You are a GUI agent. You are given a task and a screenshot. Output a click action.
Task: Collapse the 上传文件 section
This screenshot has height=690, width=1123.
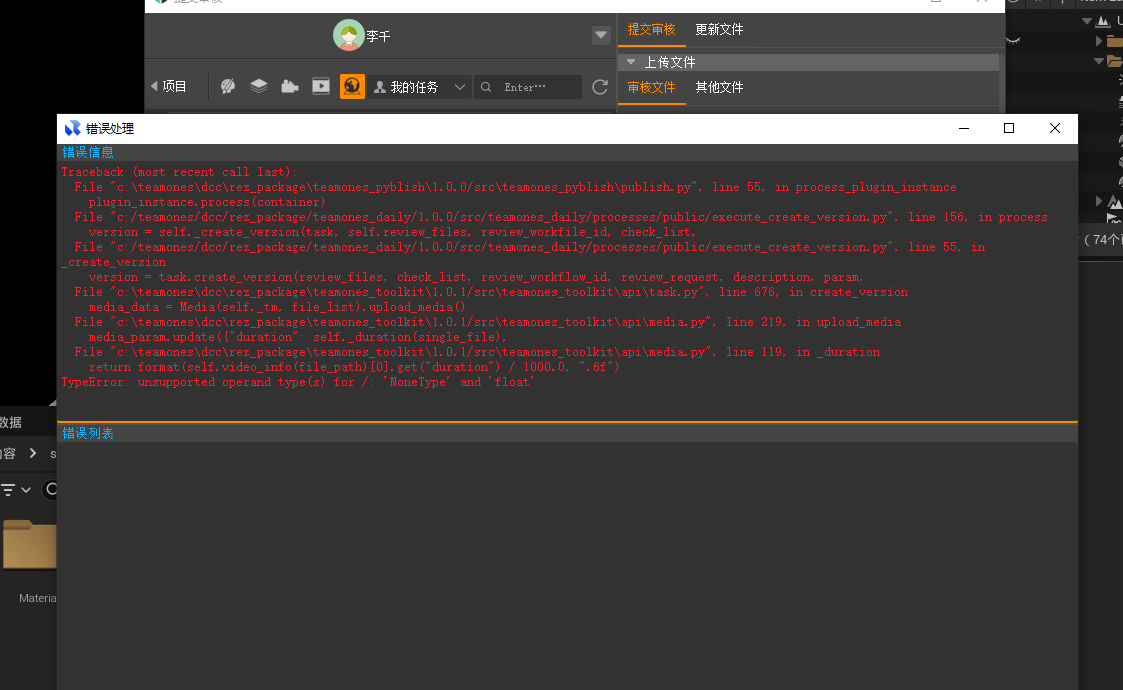pos(631,62)
